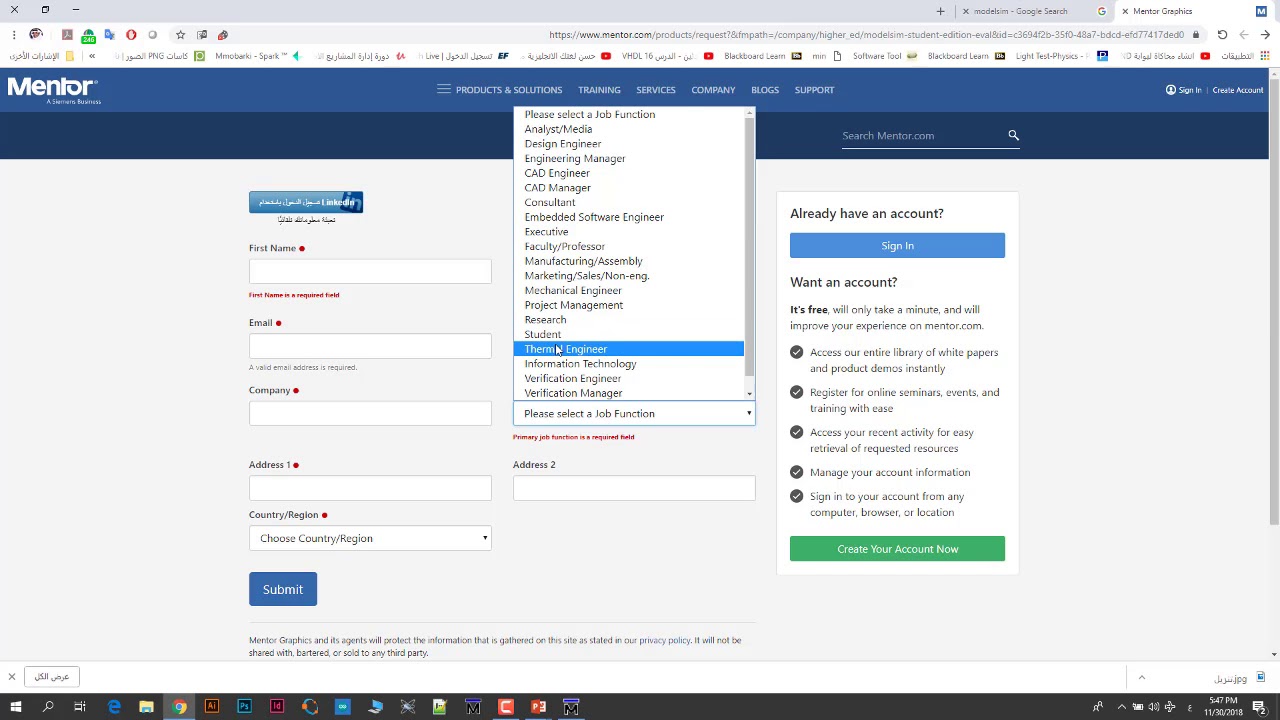
Task: Select Research option
Action: tap(629, 320)
